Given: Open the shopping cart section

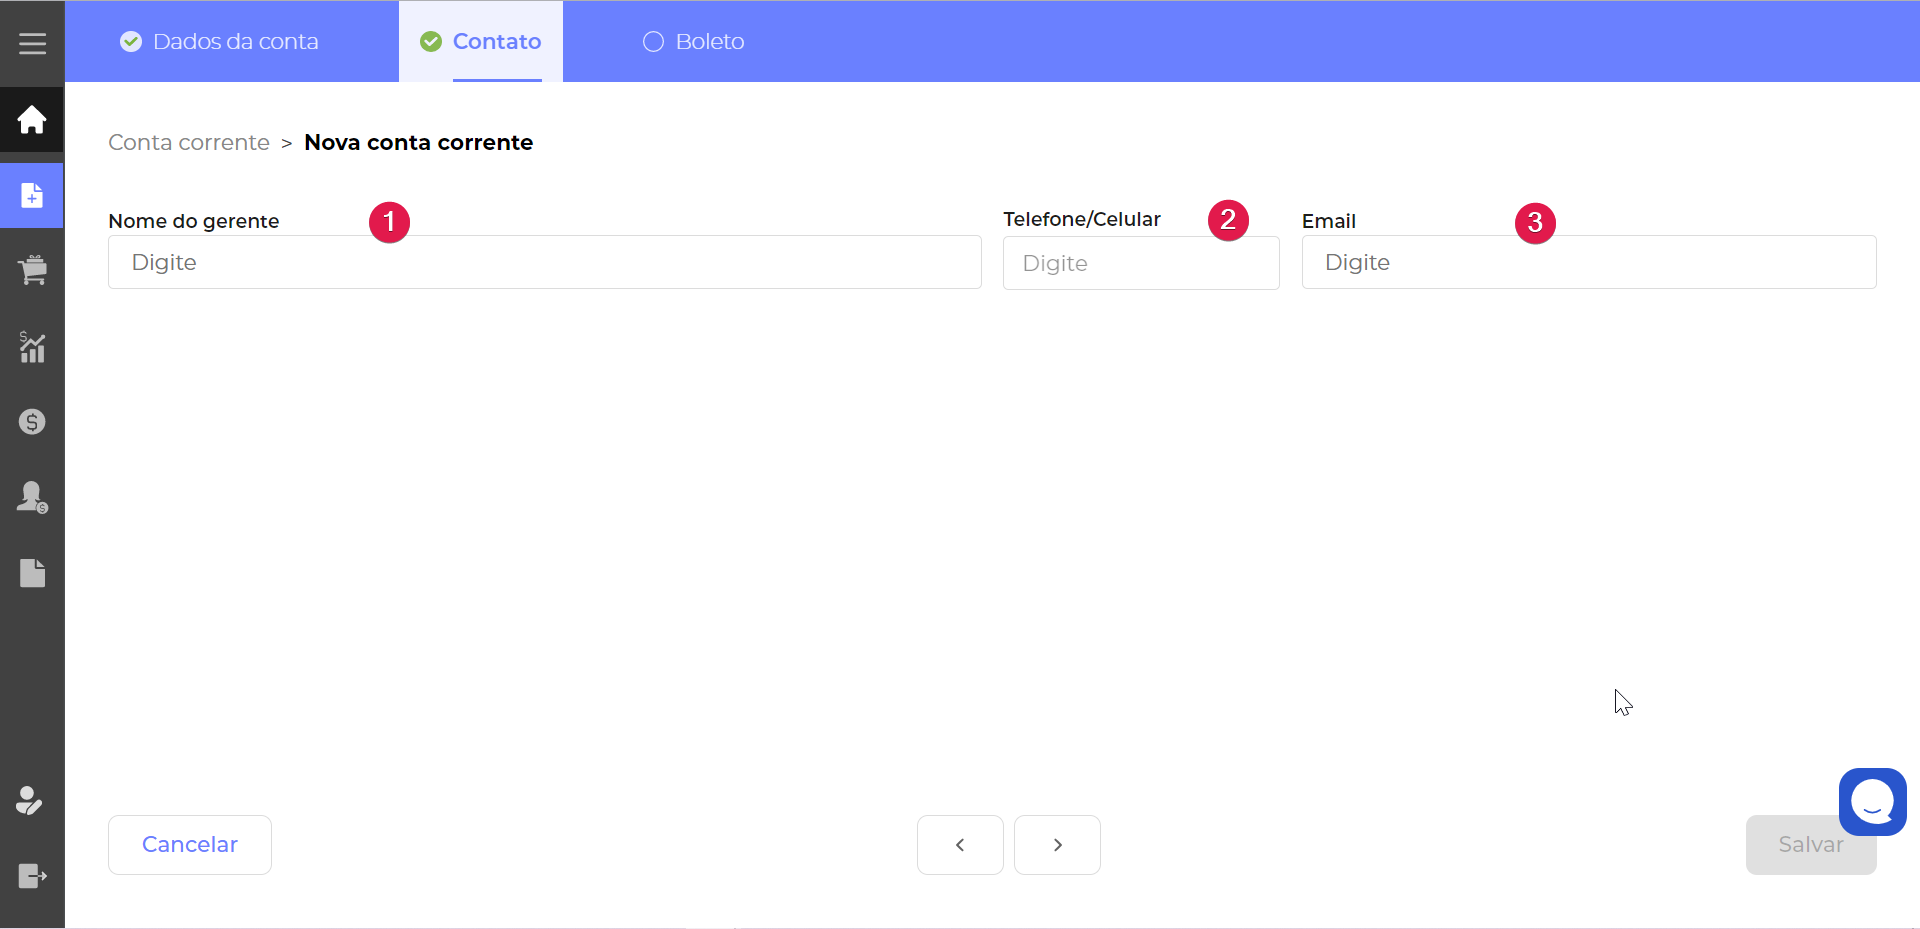Looking at the screenshot, I should tap(32, 270).
